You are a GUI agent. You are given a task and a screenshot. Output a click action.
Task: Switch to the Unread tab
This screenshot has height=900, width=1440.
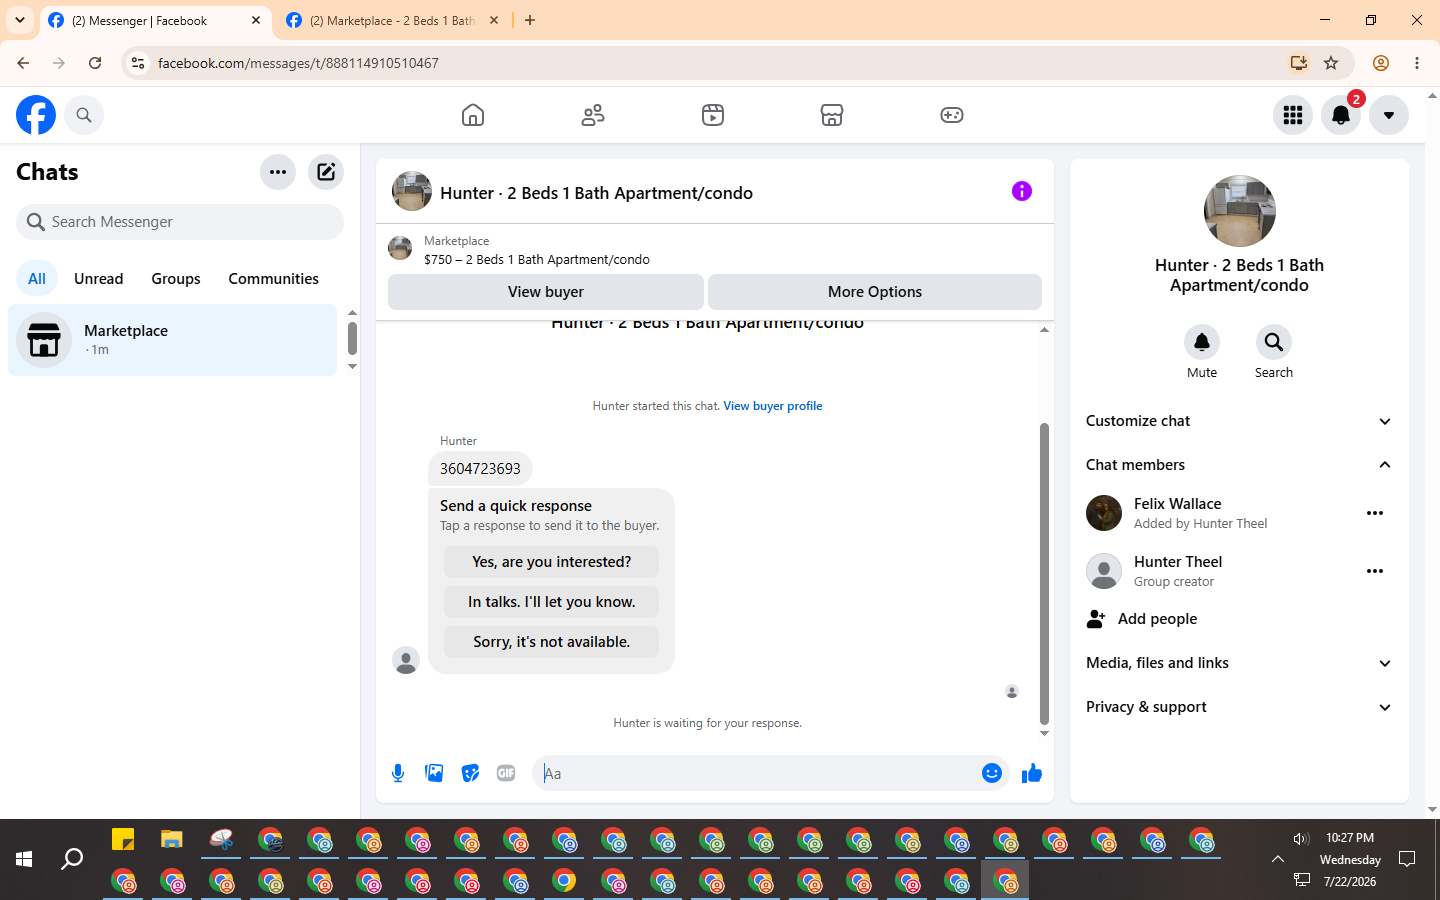pos(99,279)
